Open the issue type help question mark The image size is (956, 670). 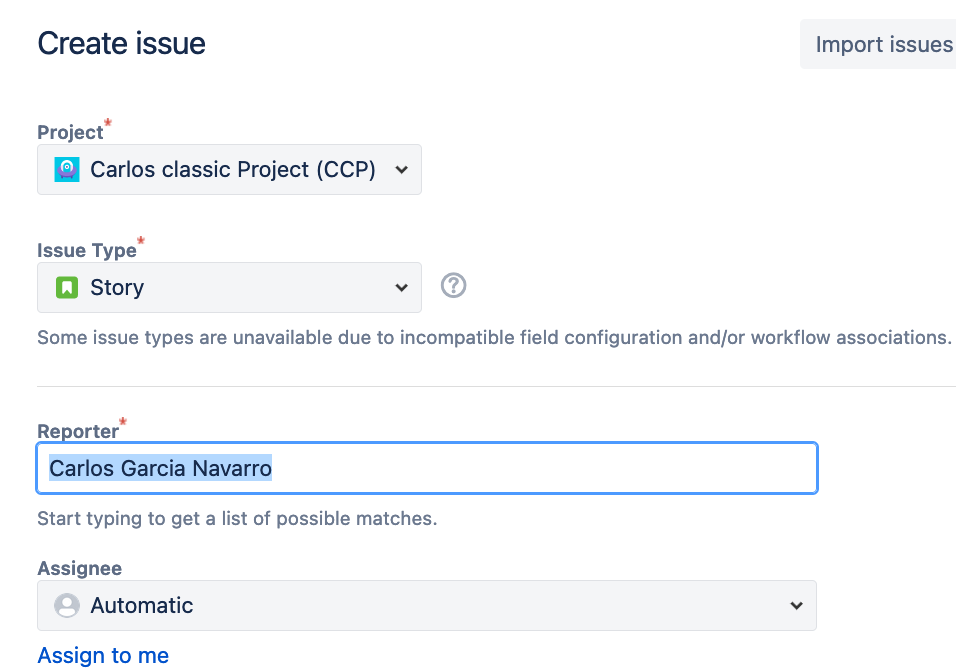[454, 286]
